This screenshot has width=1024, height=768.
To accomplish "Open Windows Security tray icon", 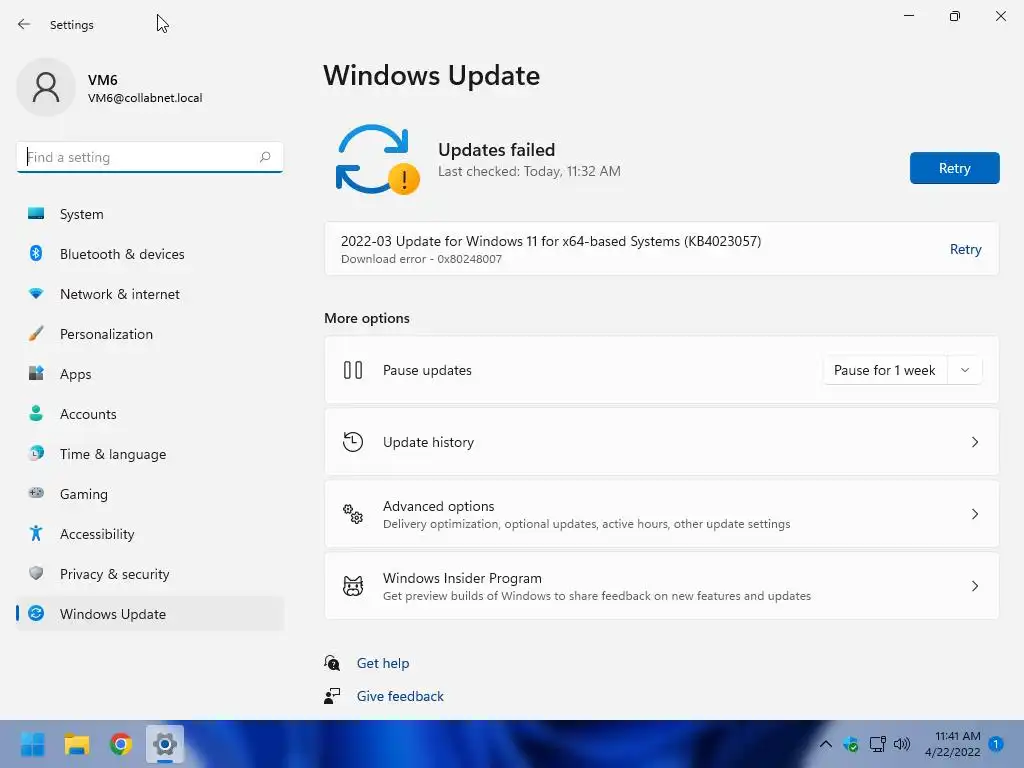I will click(x=851, y=744).
